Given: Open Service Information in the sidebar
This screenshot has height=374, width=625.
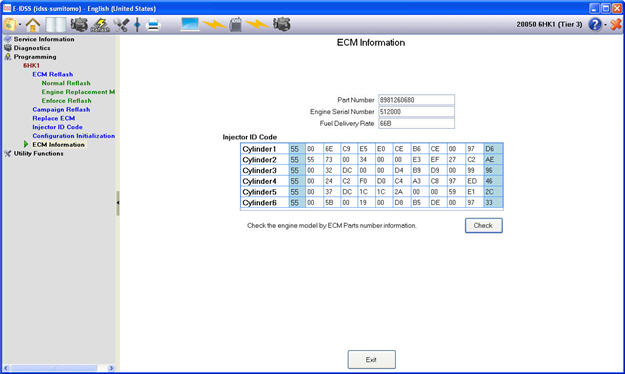Looking at the screenshot, I should pos(44,39).
